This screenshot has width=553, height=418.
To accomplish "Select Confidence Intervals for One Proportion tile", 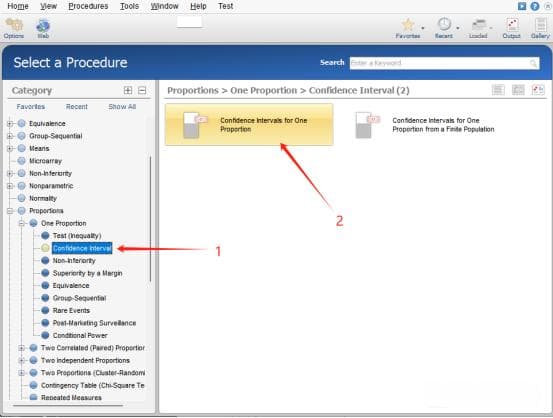I will (x=249, y=125).
